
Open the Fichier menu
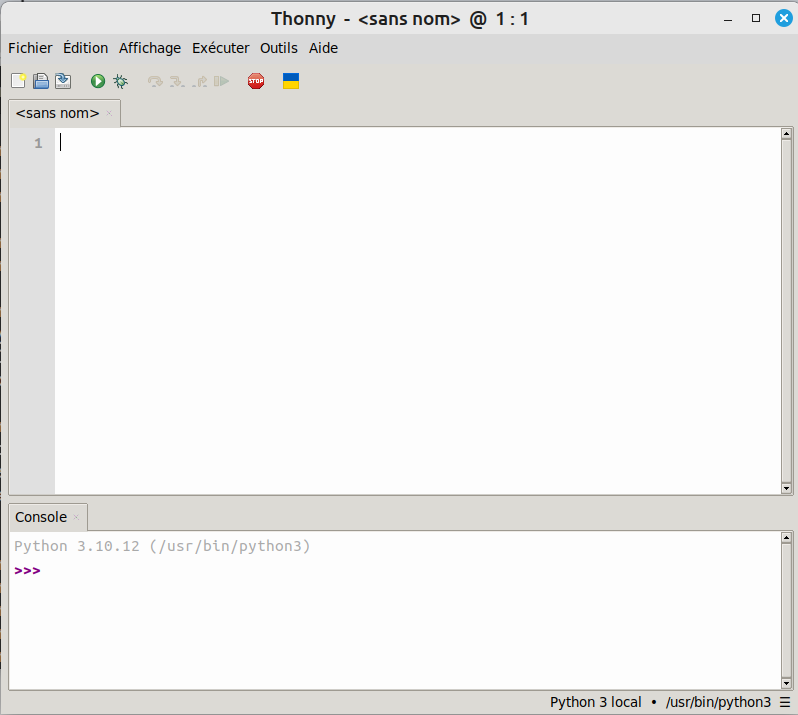(x=30, y=48)
